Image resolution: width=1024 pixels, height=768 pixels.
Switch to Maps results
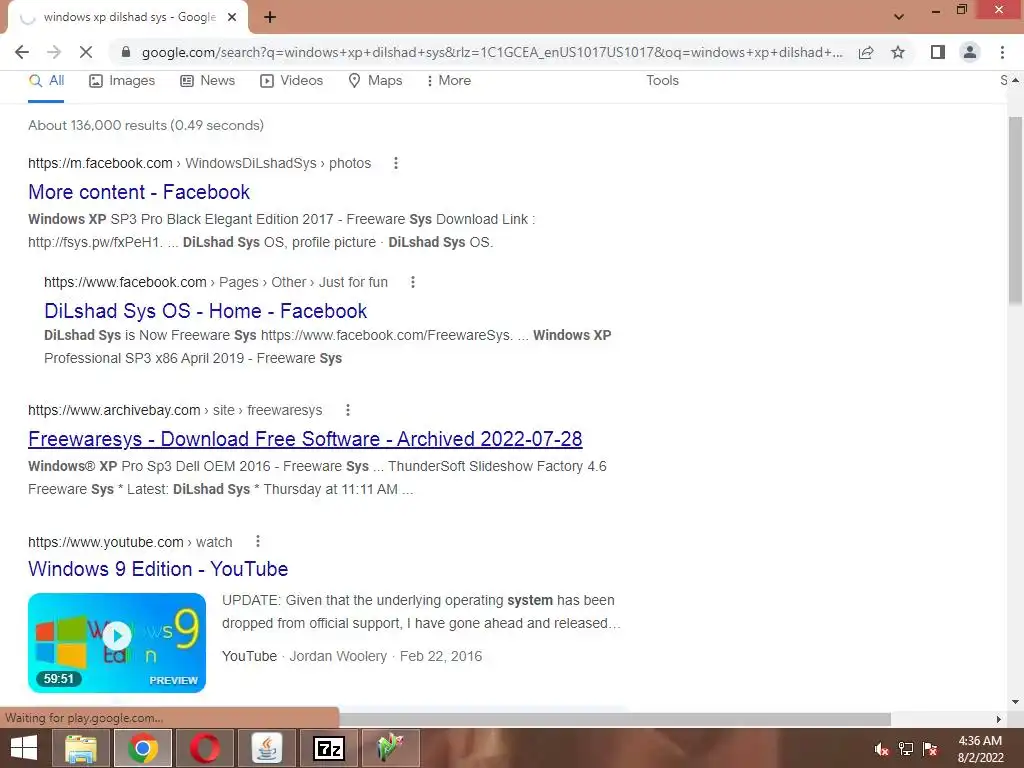tap(376, 80)
